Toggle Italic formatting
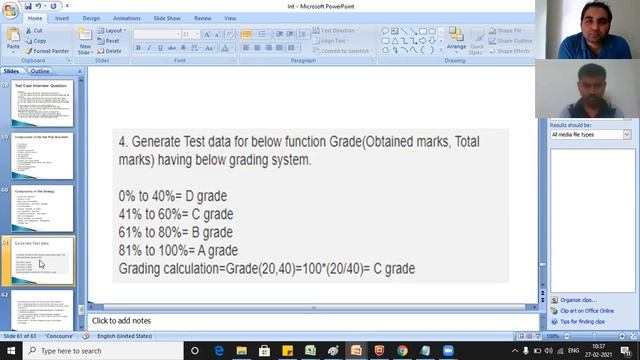Screen dimensions: 640x360 coord(149,48)
